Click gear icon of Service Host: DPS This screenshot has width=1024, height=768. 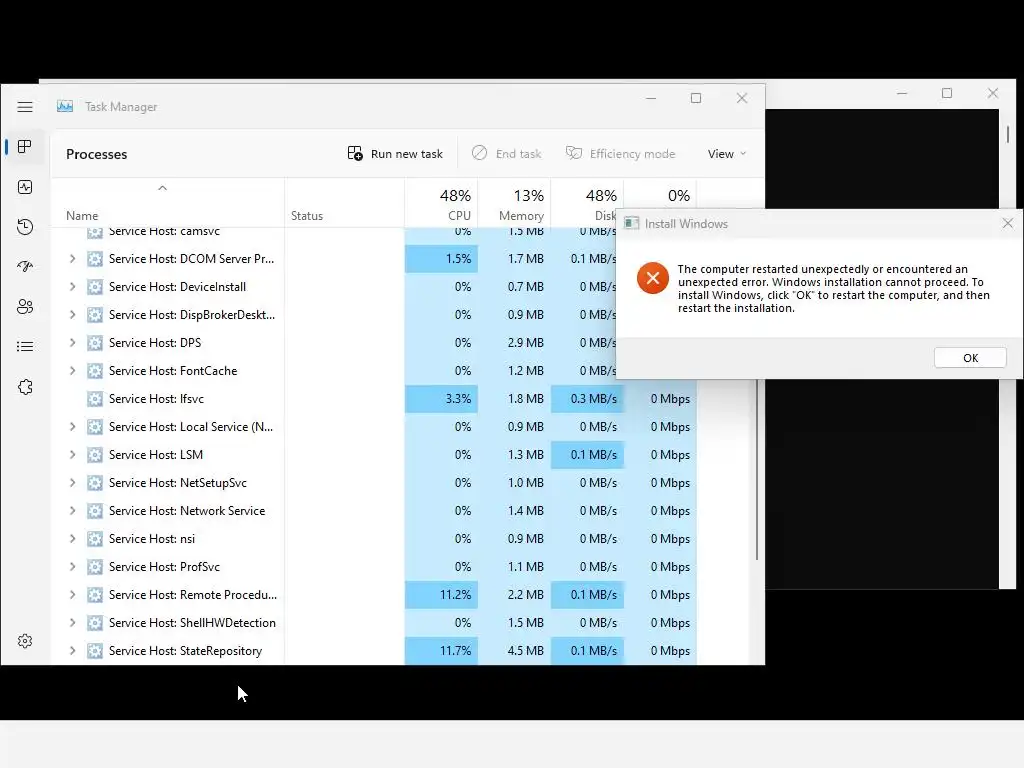(x=95, y=342)
